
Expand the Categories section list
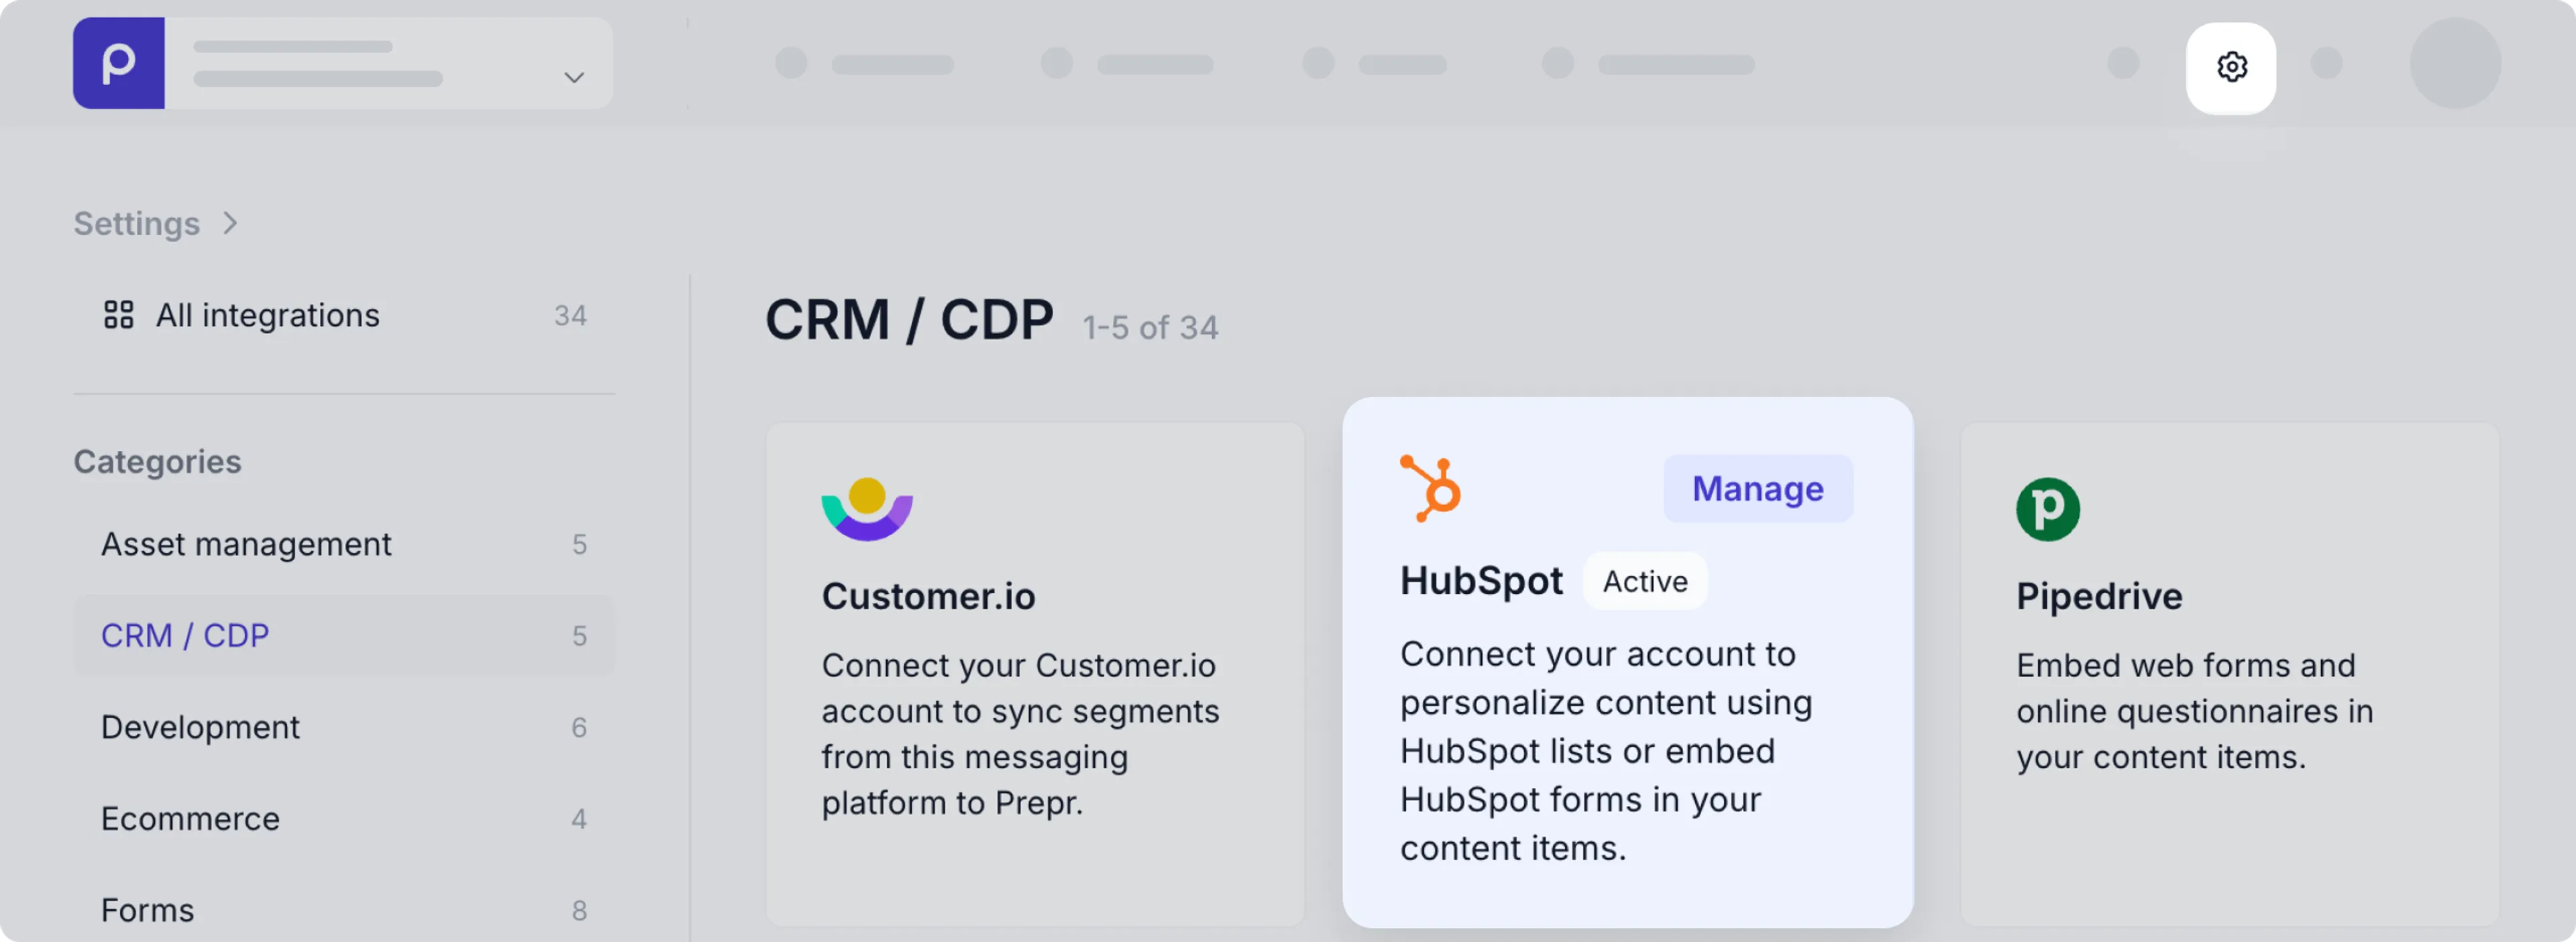click(x=157, y=461)
